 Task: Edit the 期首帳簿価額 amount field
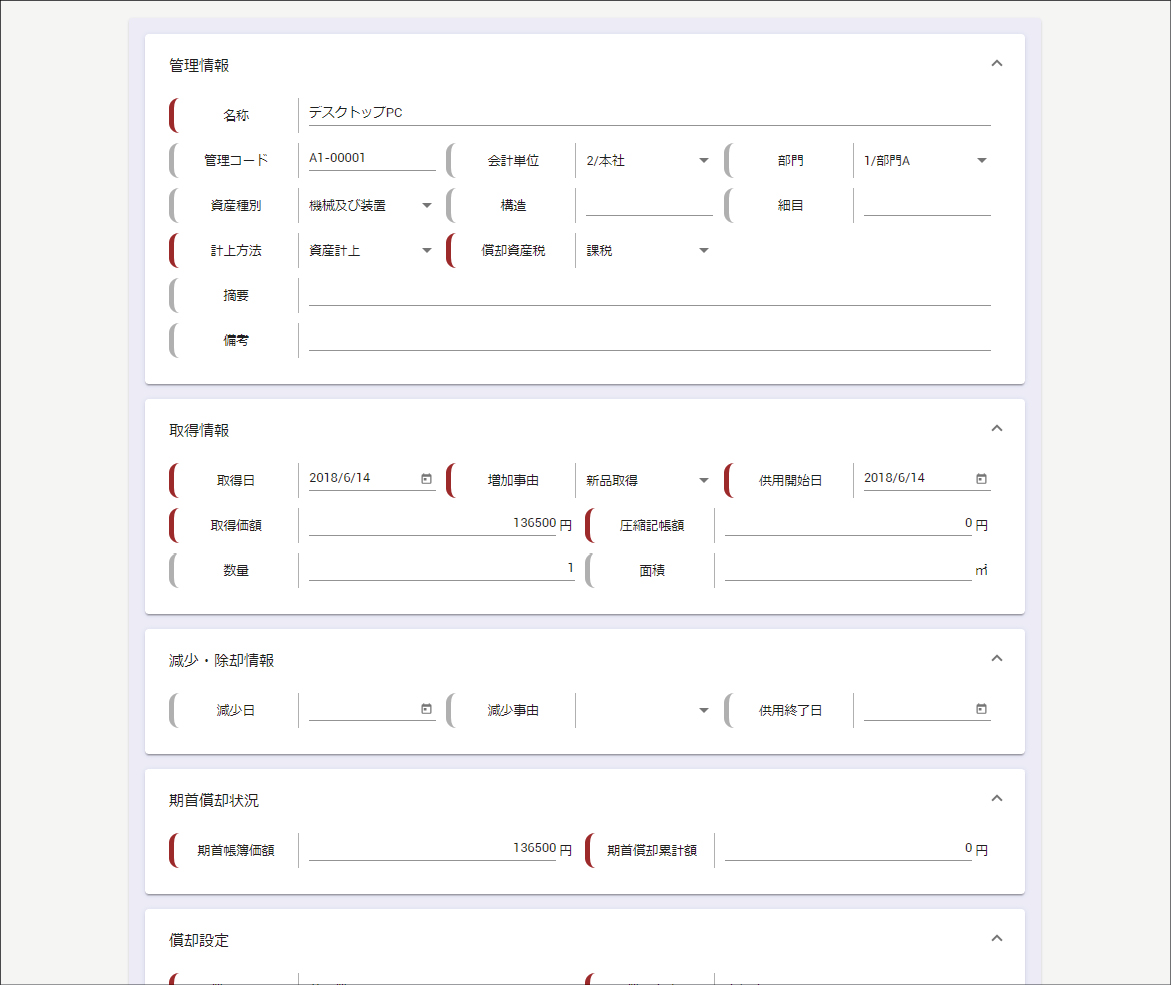432,848
